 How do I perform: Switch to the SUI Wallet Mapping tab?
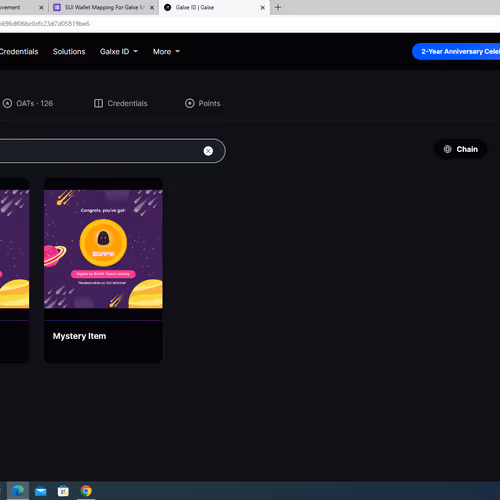[x=104, y=7]
